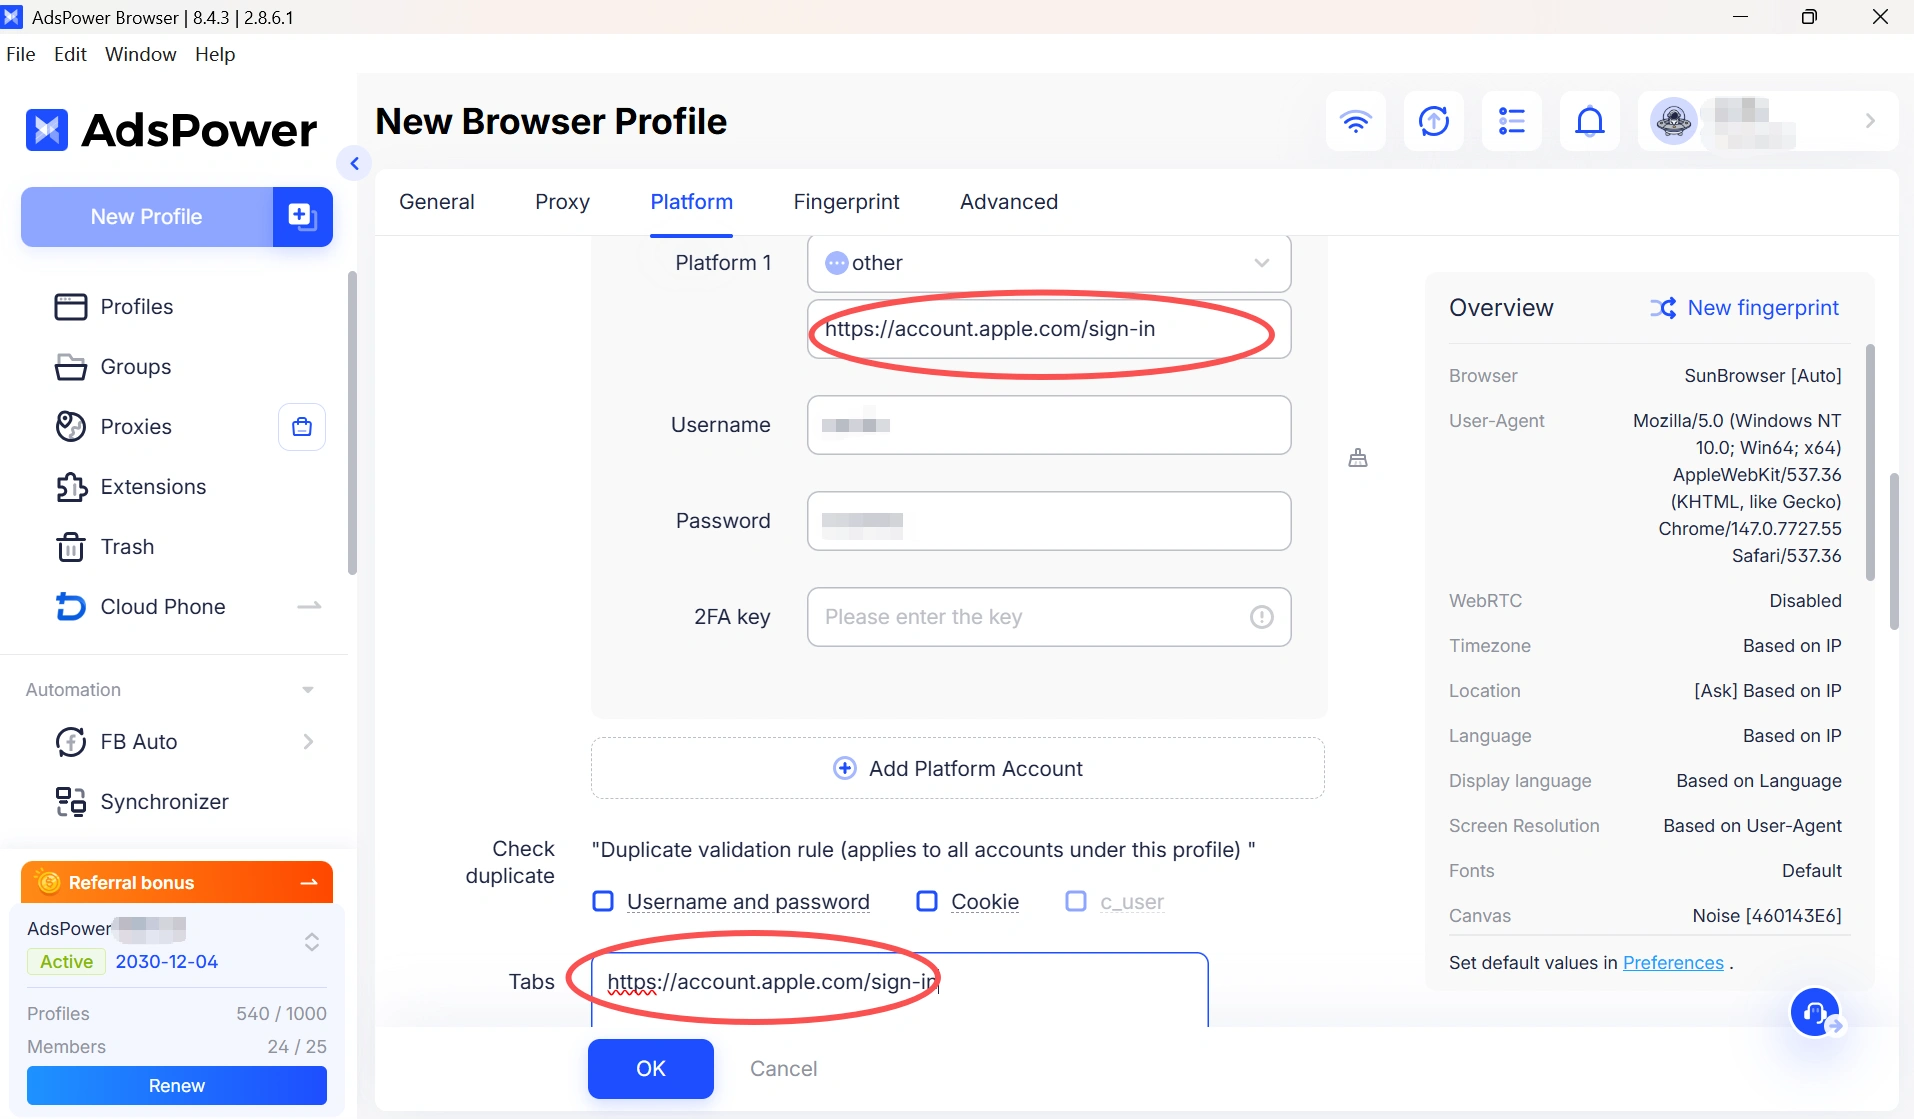This screenshot has height=1119, width=1914.
Task: Click the AdsPower logo
Action: tap(171, 130)
